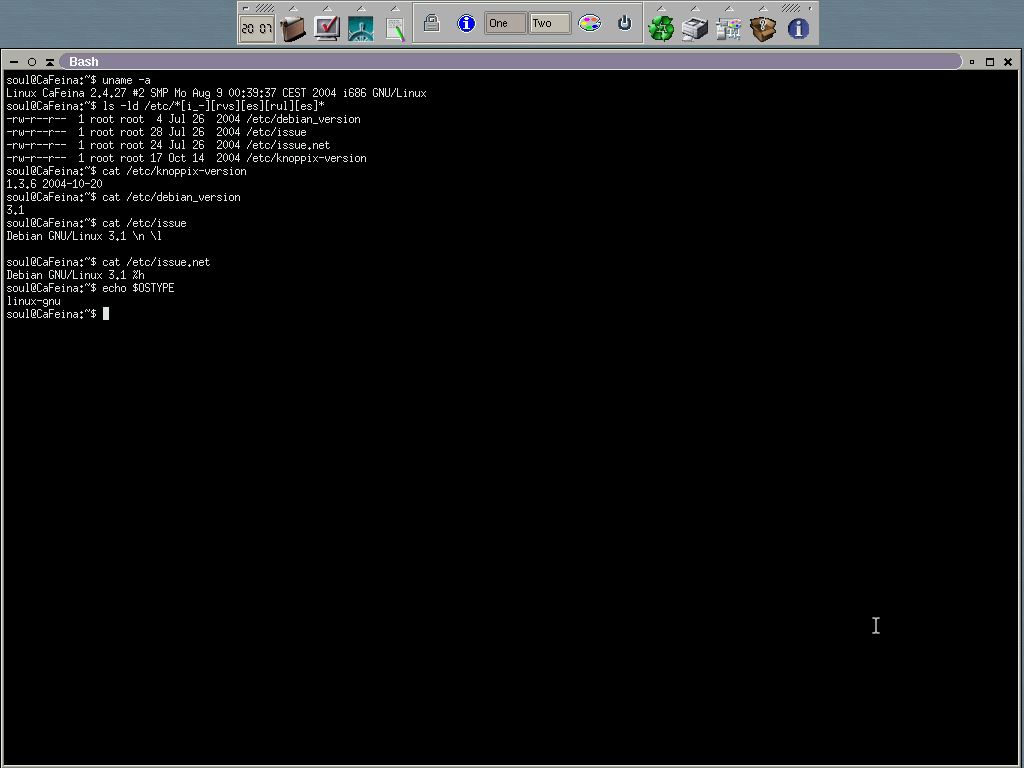Open the ship's wheel icon in the panel
This screenshot has height=768, width=1024.
click(x=360, y=28)
